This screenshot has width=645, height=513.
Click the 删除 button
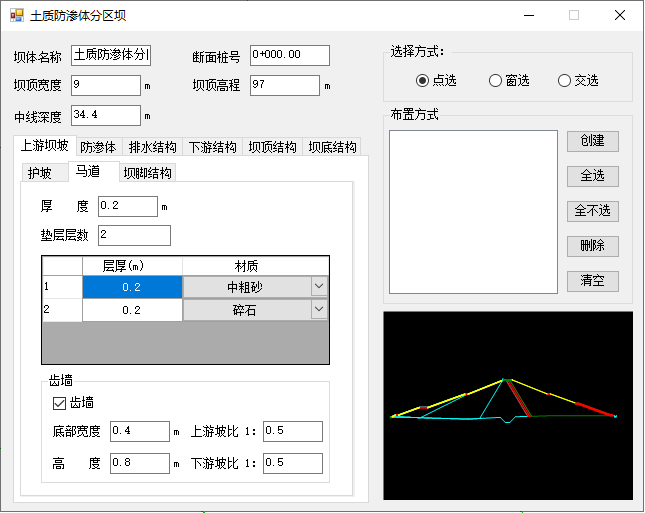(x=592, y=246)
